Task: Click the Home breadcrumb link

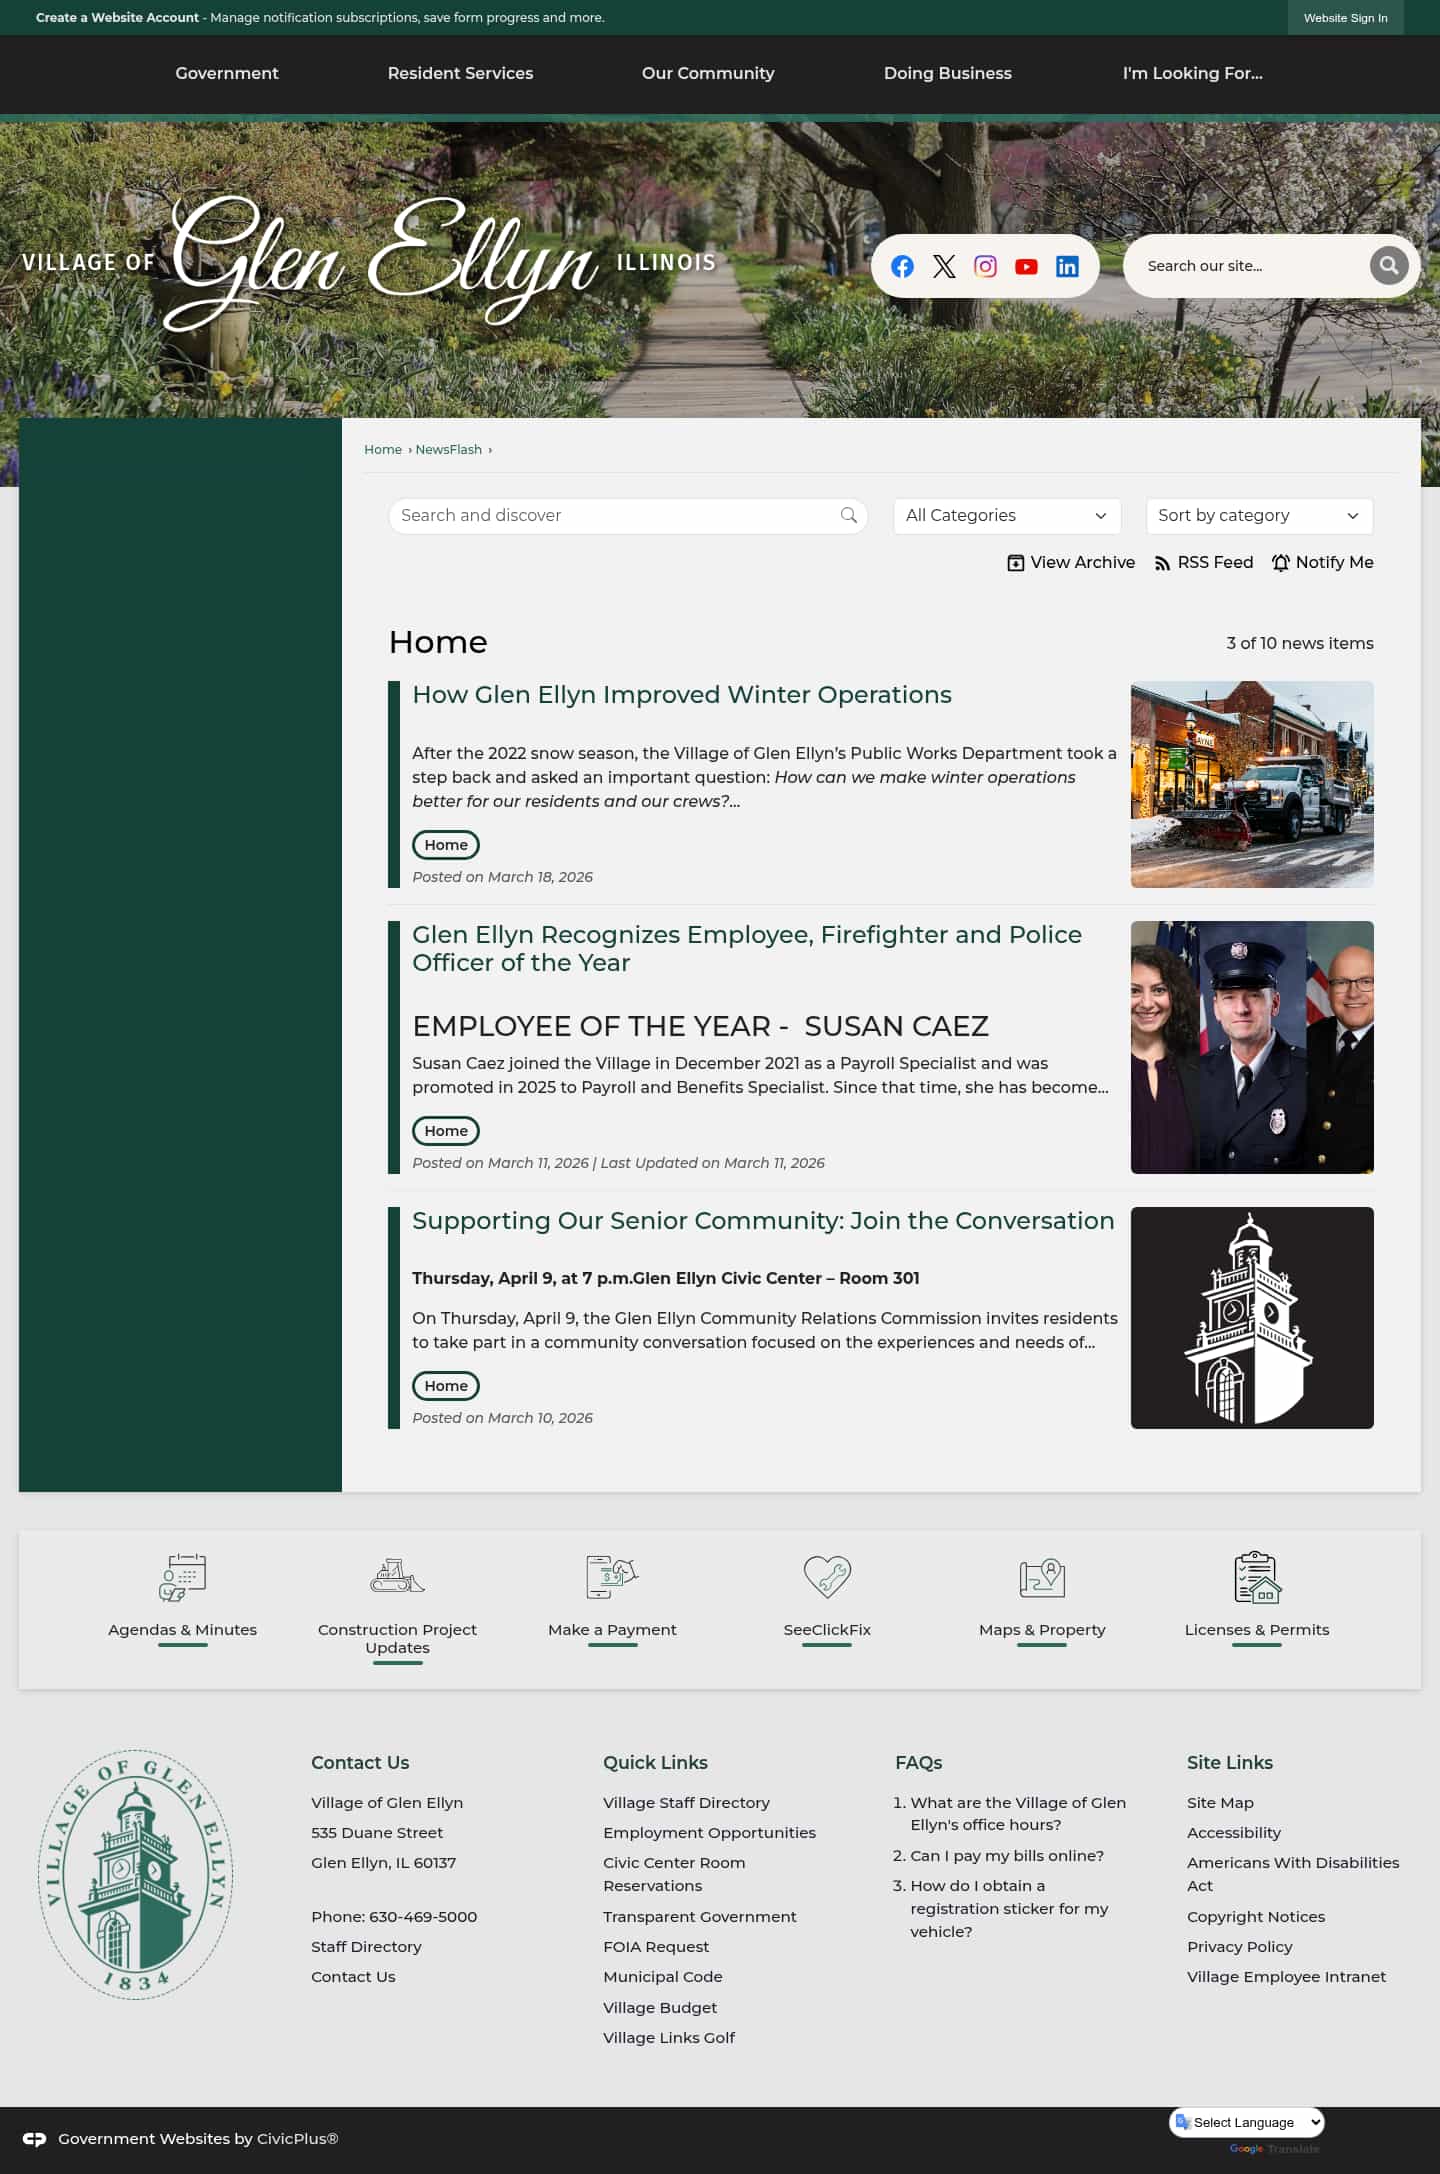Action: [383, 450]
